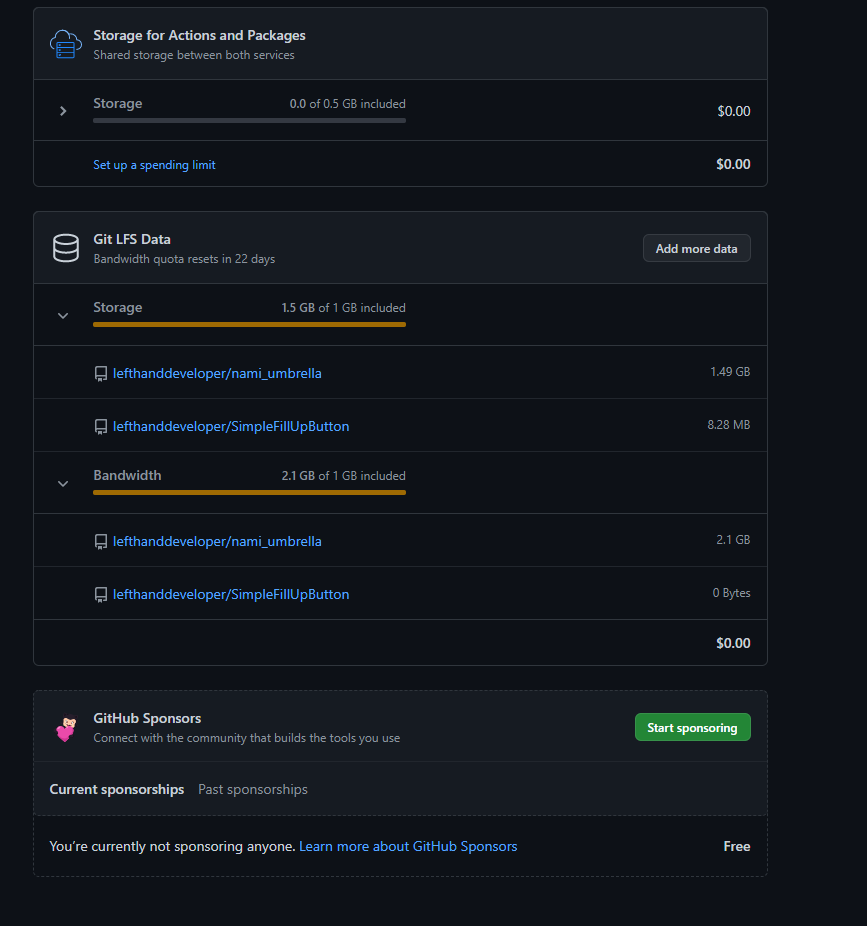The width and height of the screenshot is (867, 926).
Task: Click repo icon beside nami_umbrella under Bandwidth
Action: point(101,542)
